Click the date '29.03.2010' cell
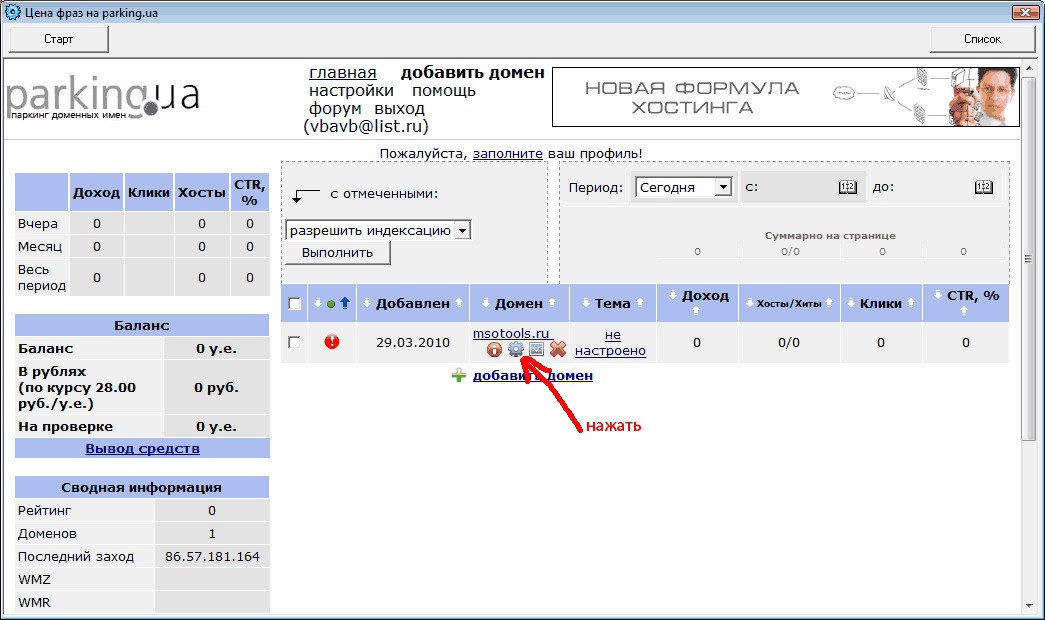 pyautogui.click(x=413, y=342)
